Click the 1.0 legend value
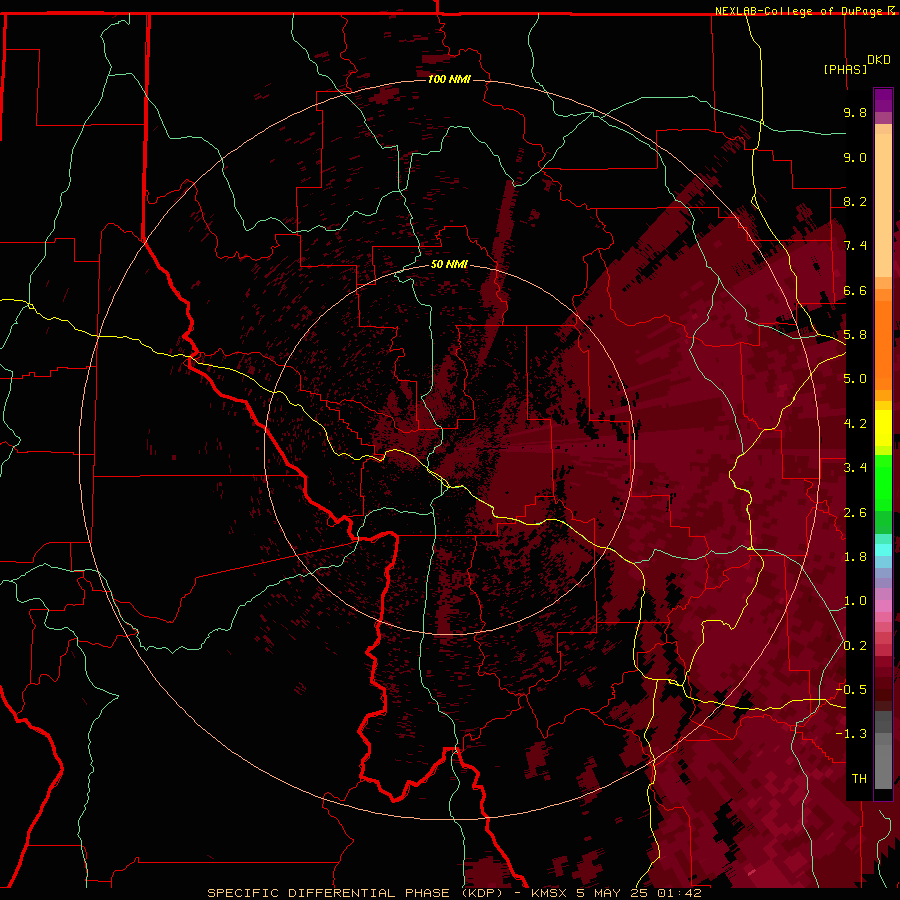 click(855, 601)
